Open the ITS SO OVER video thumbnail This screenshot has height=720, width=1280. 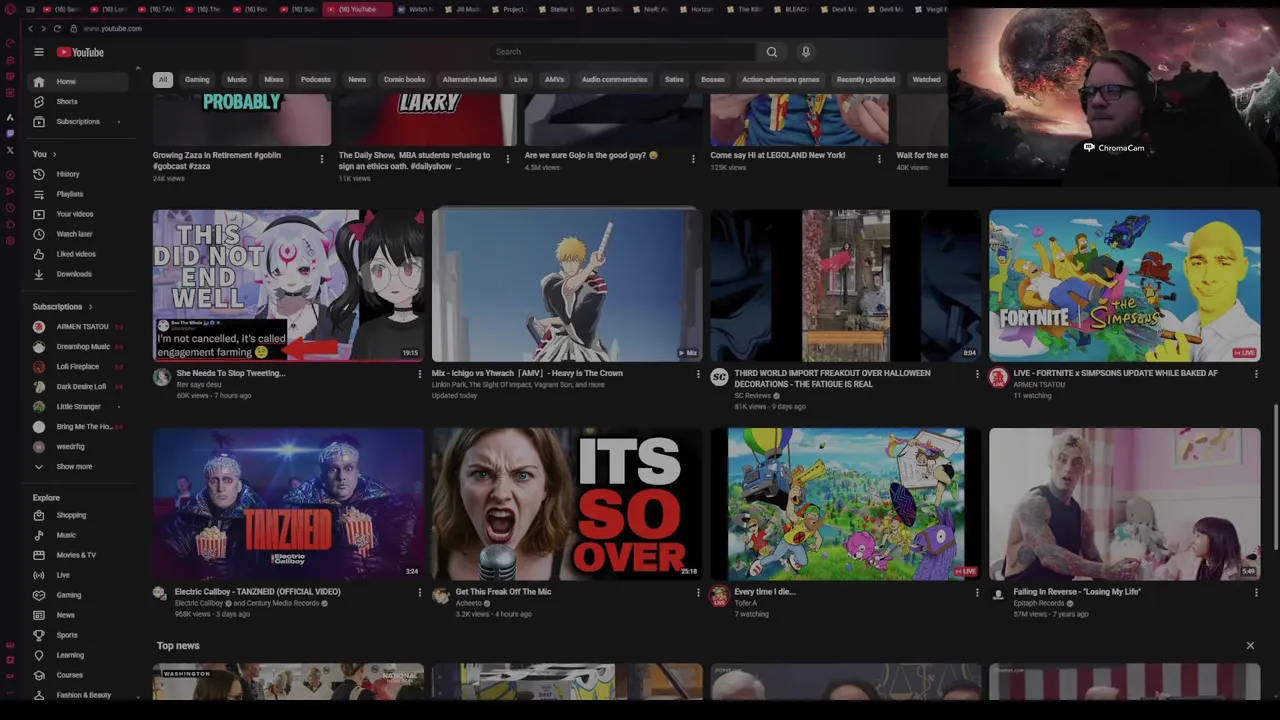click(x=567, y=504)
